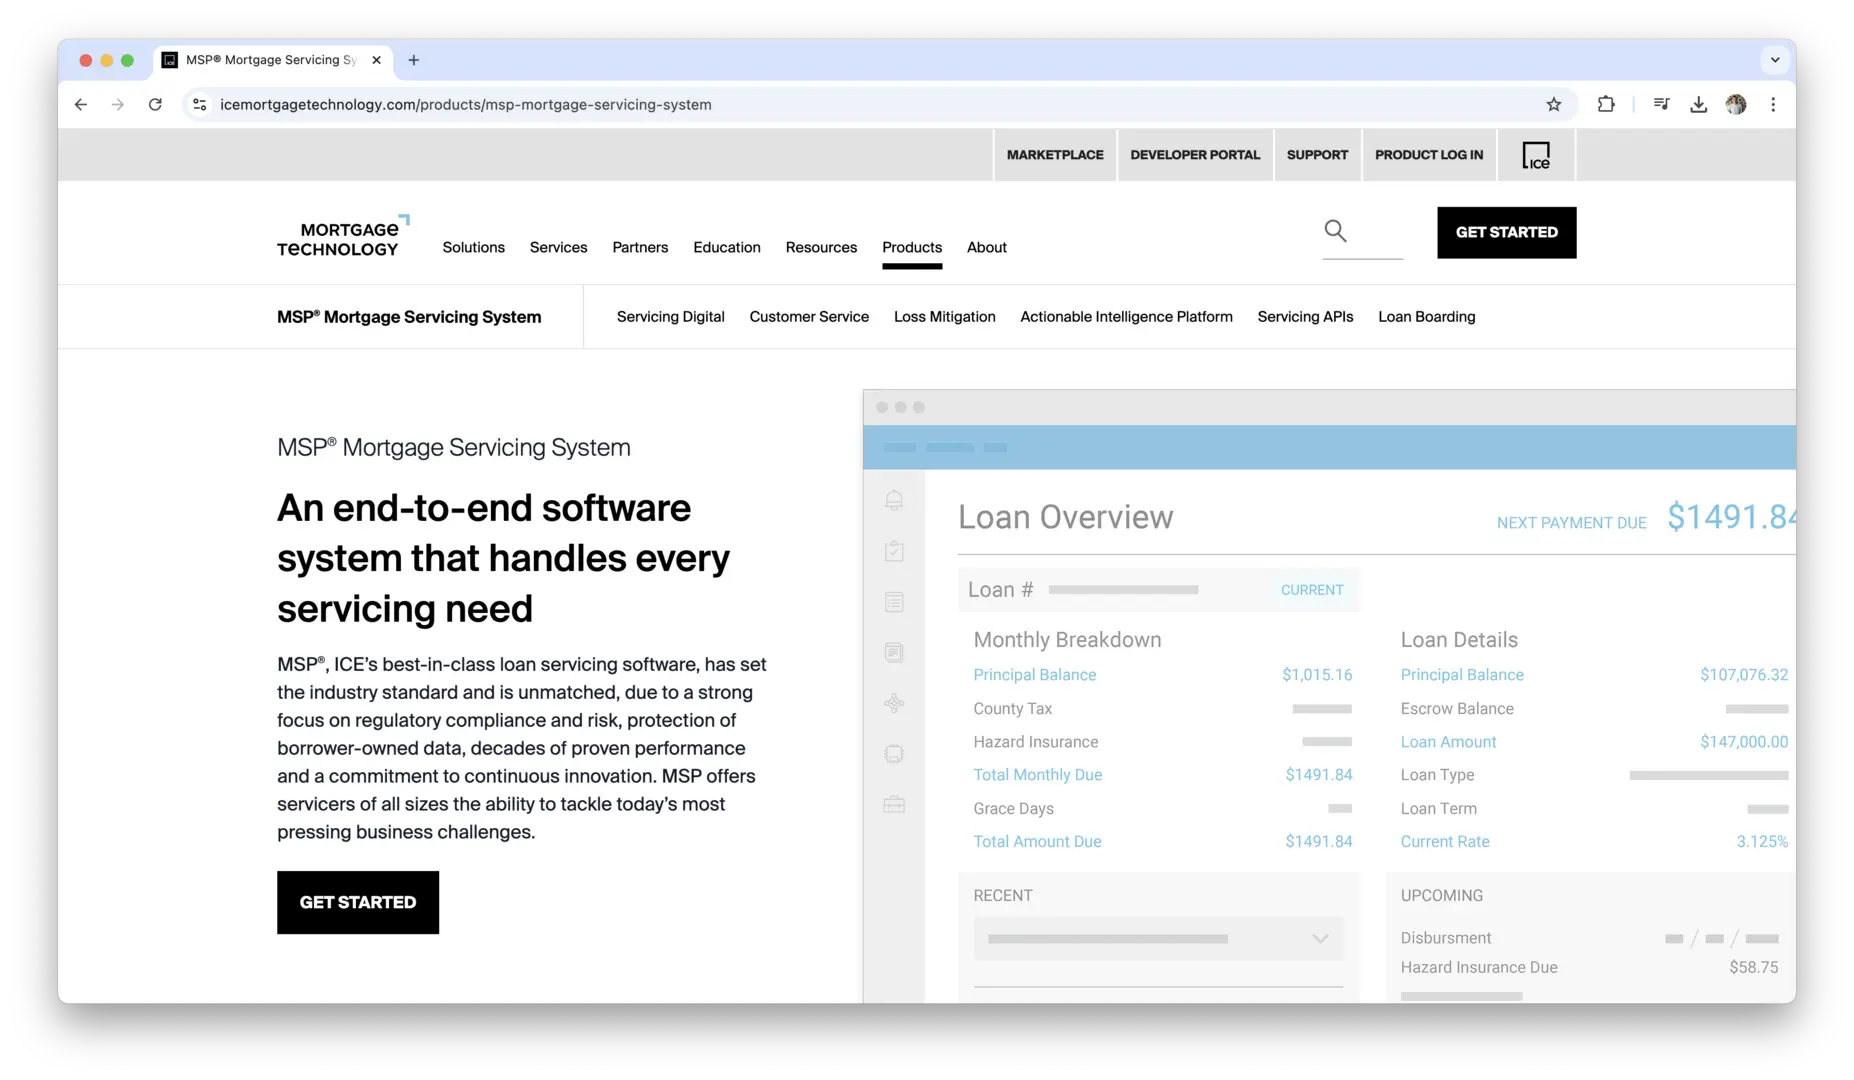Click the "$147,000.00" loan amount value
Screen dimensions: 1854x1080
(x=1744, y=742)
